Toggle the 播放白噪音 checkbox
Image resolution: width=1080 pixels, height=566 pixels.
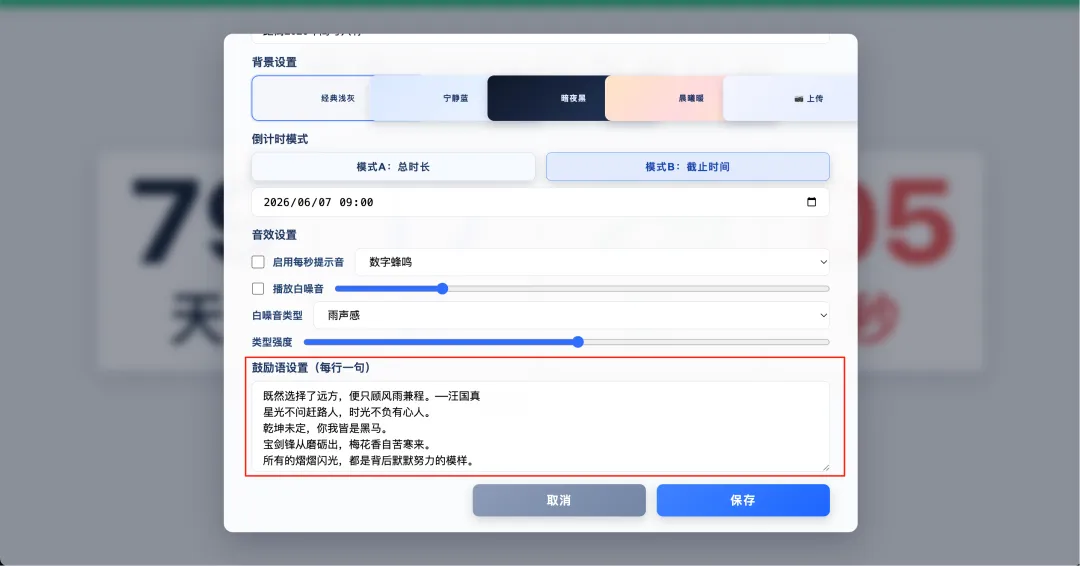click(x=258, y=289)
